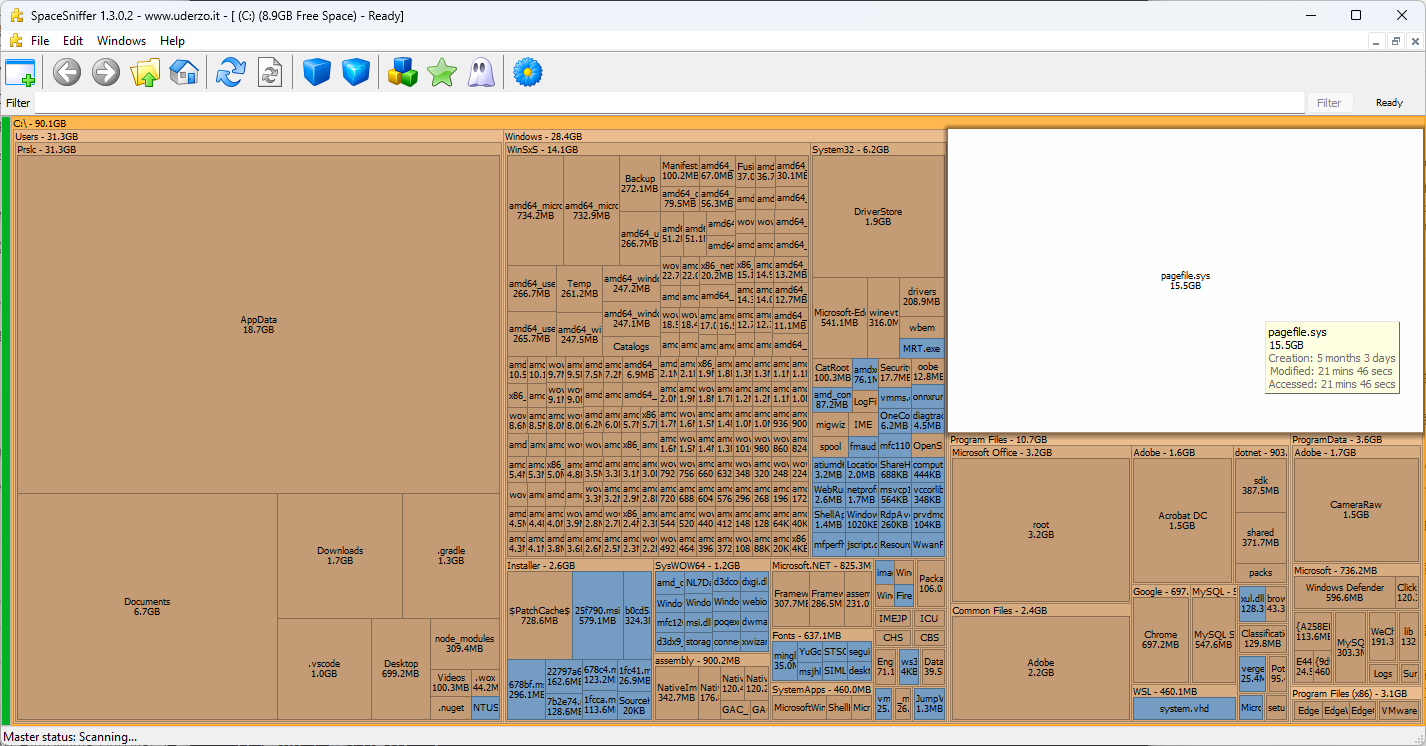Open the Help menu
Image resolution: width=1426 pixels, height=746 pixels.
[172, 41]
